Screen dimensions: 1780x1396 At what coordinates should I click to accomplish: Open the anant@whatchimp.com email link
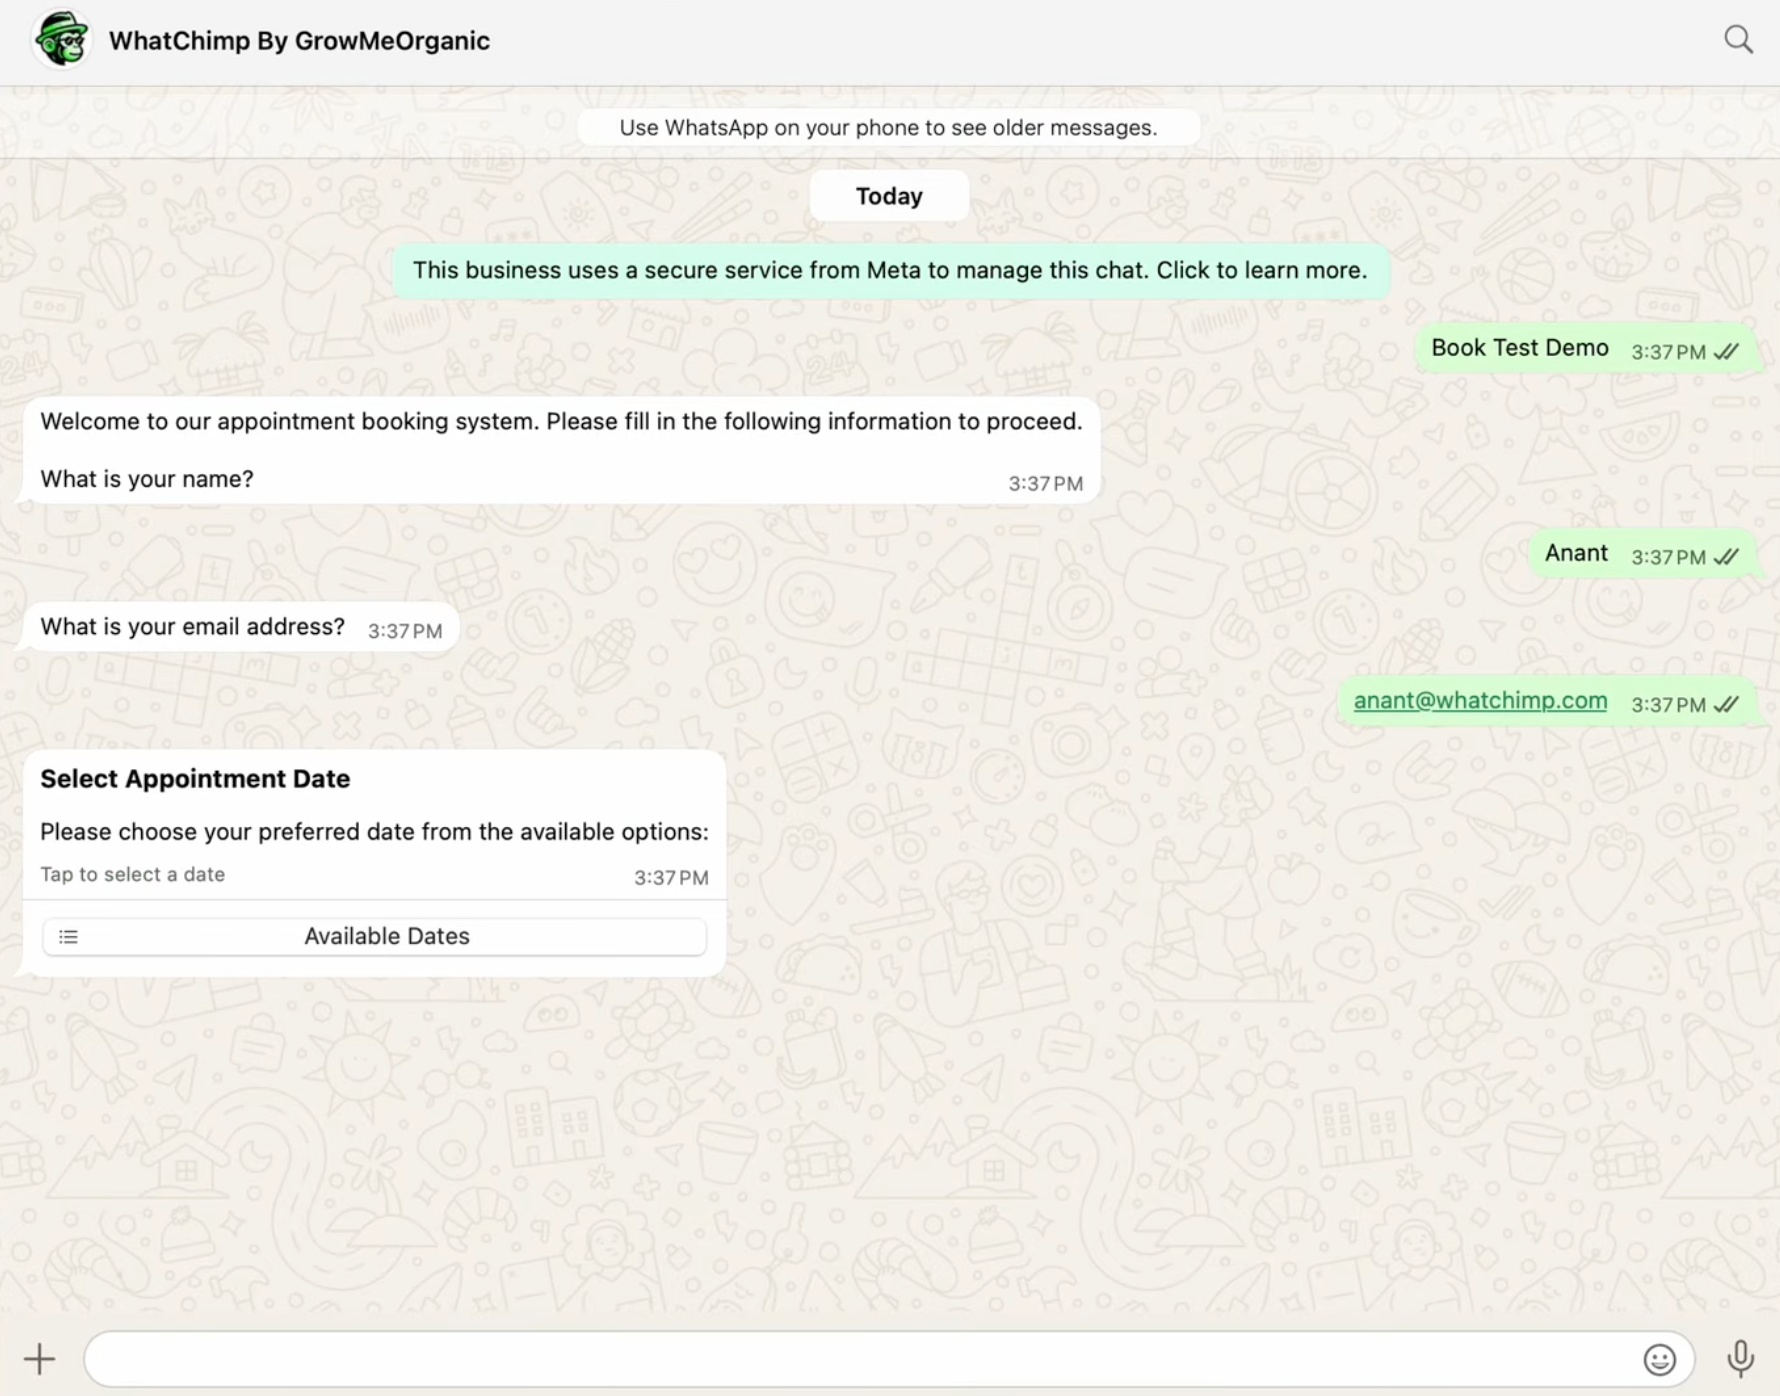coord(1480,700)
